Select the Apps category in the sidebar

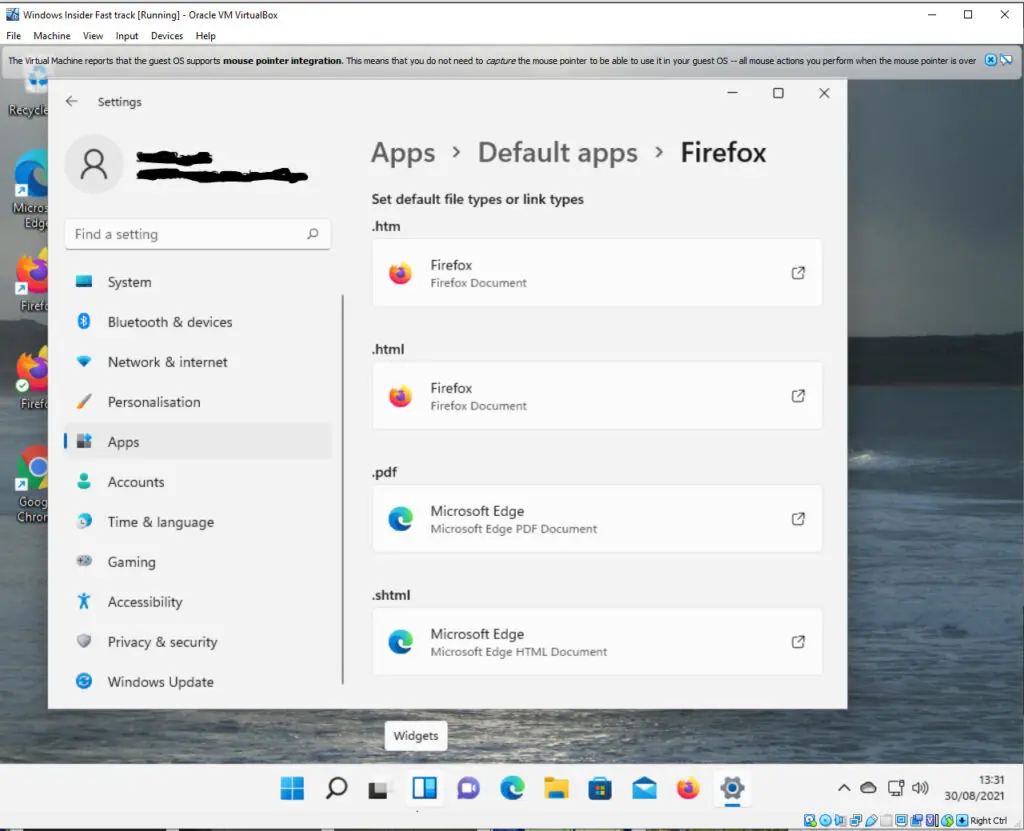click(x=198, y=442)
